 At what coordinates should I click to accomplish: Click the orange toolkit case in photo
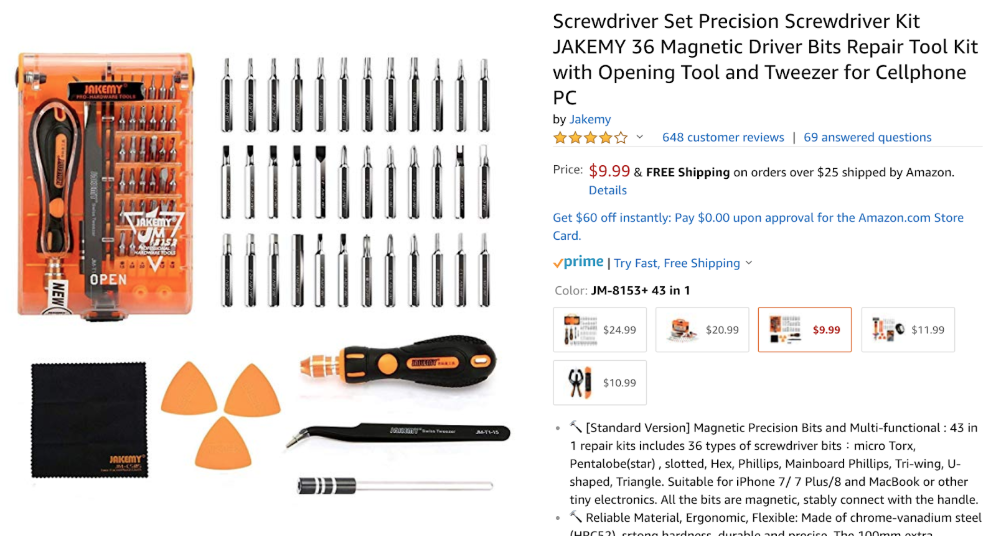click(x=105, y=185)
